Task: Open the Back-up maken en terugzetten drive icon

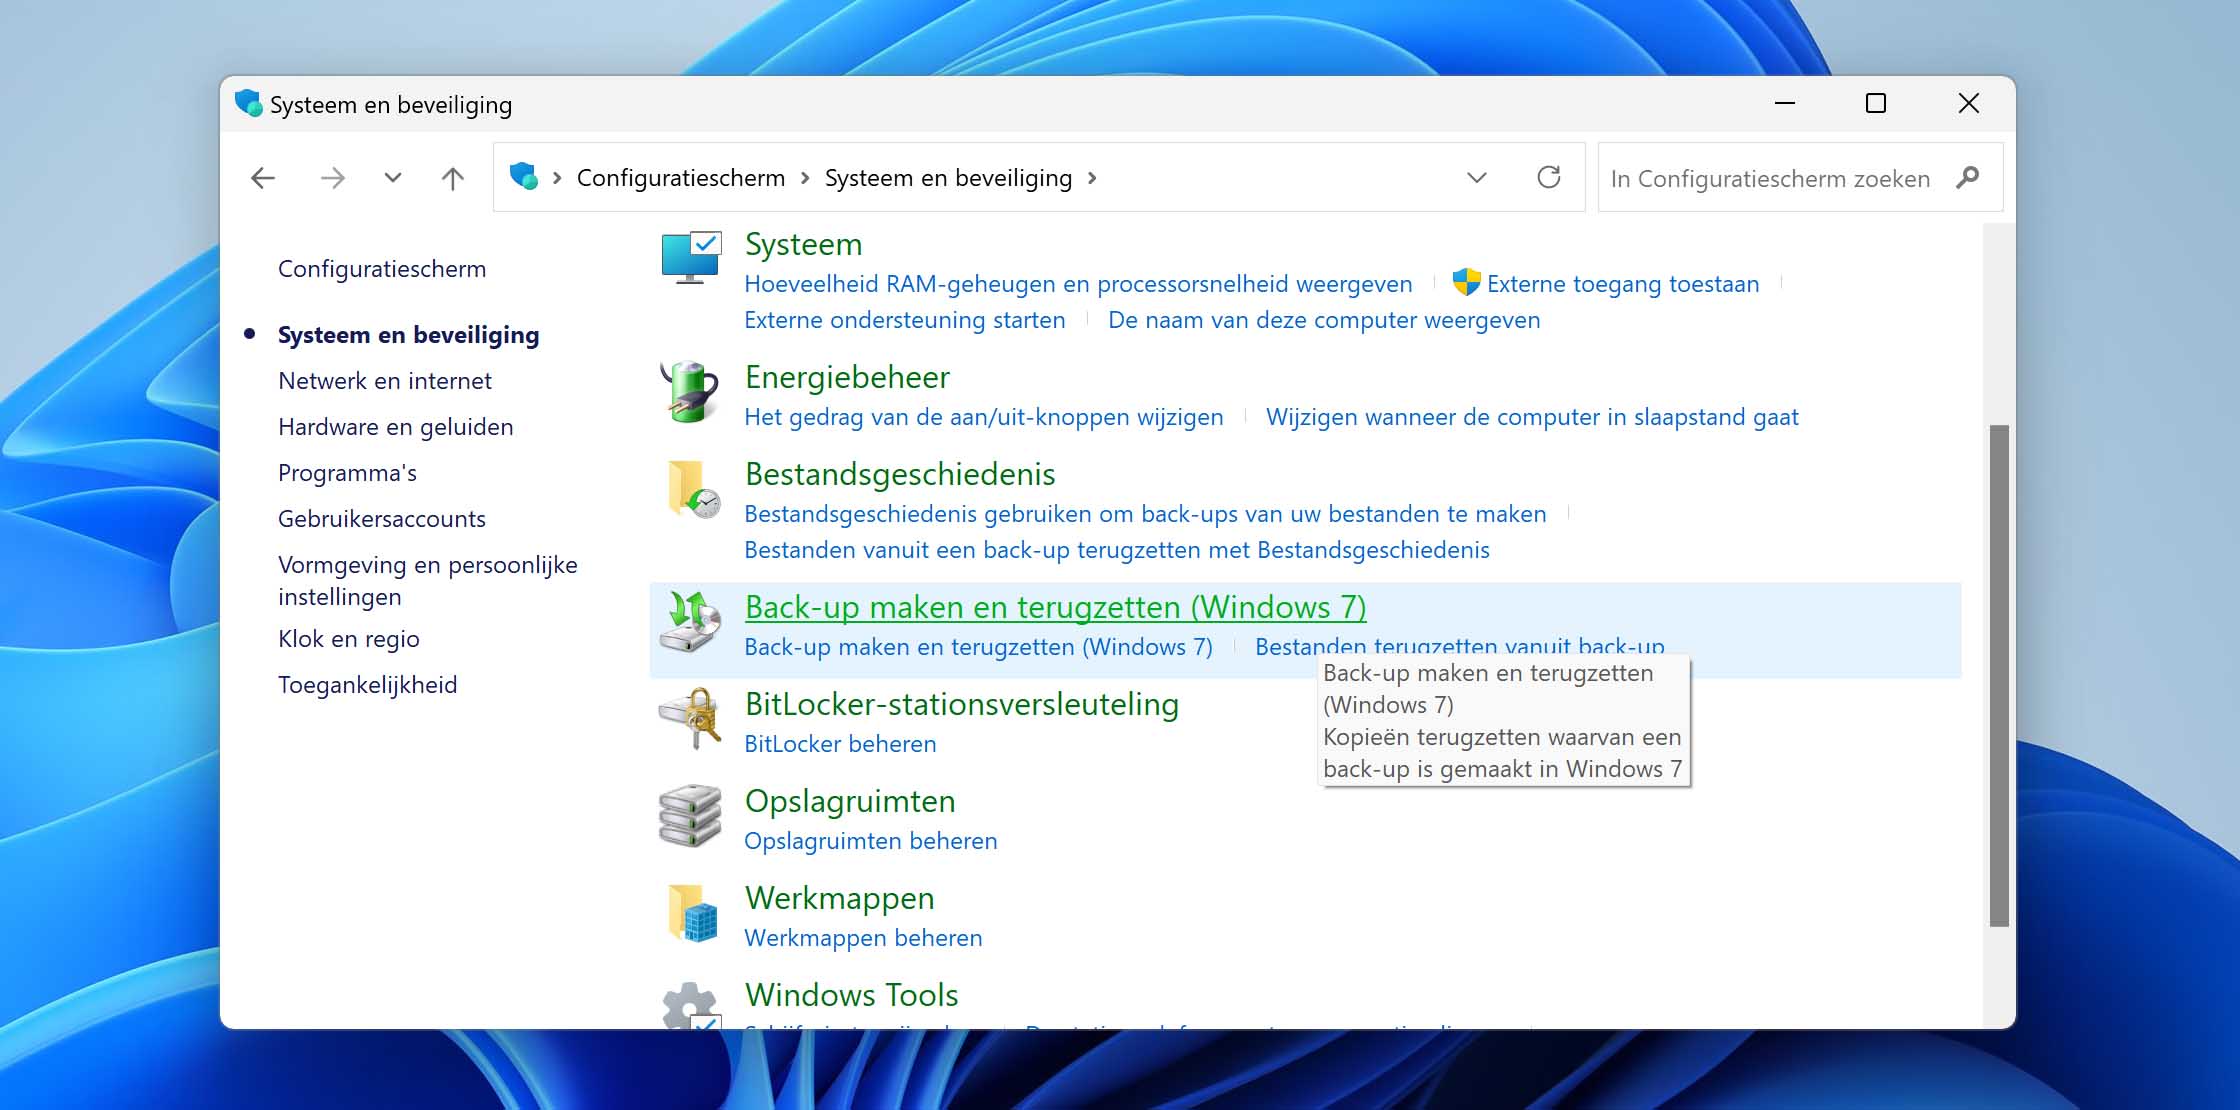Action: 690,621
